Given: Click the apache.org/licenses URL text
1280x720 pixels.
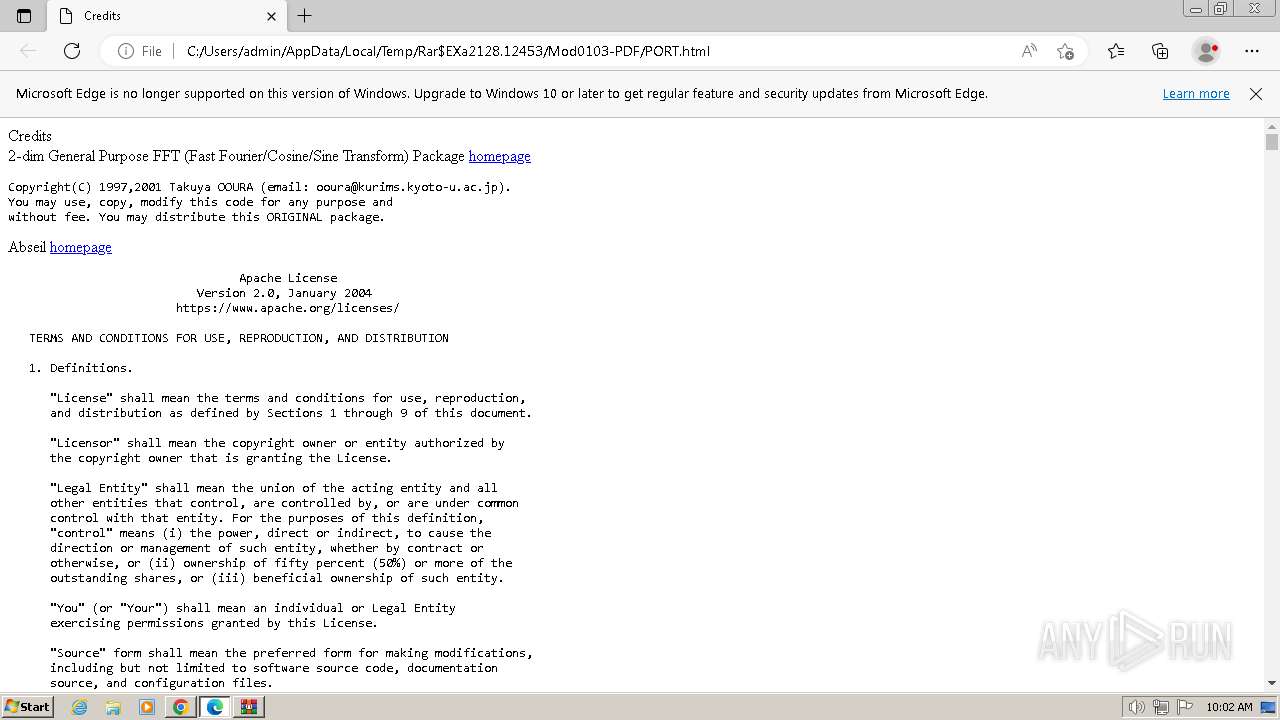Looking at the screenshot, I should [x=288, y=308].
